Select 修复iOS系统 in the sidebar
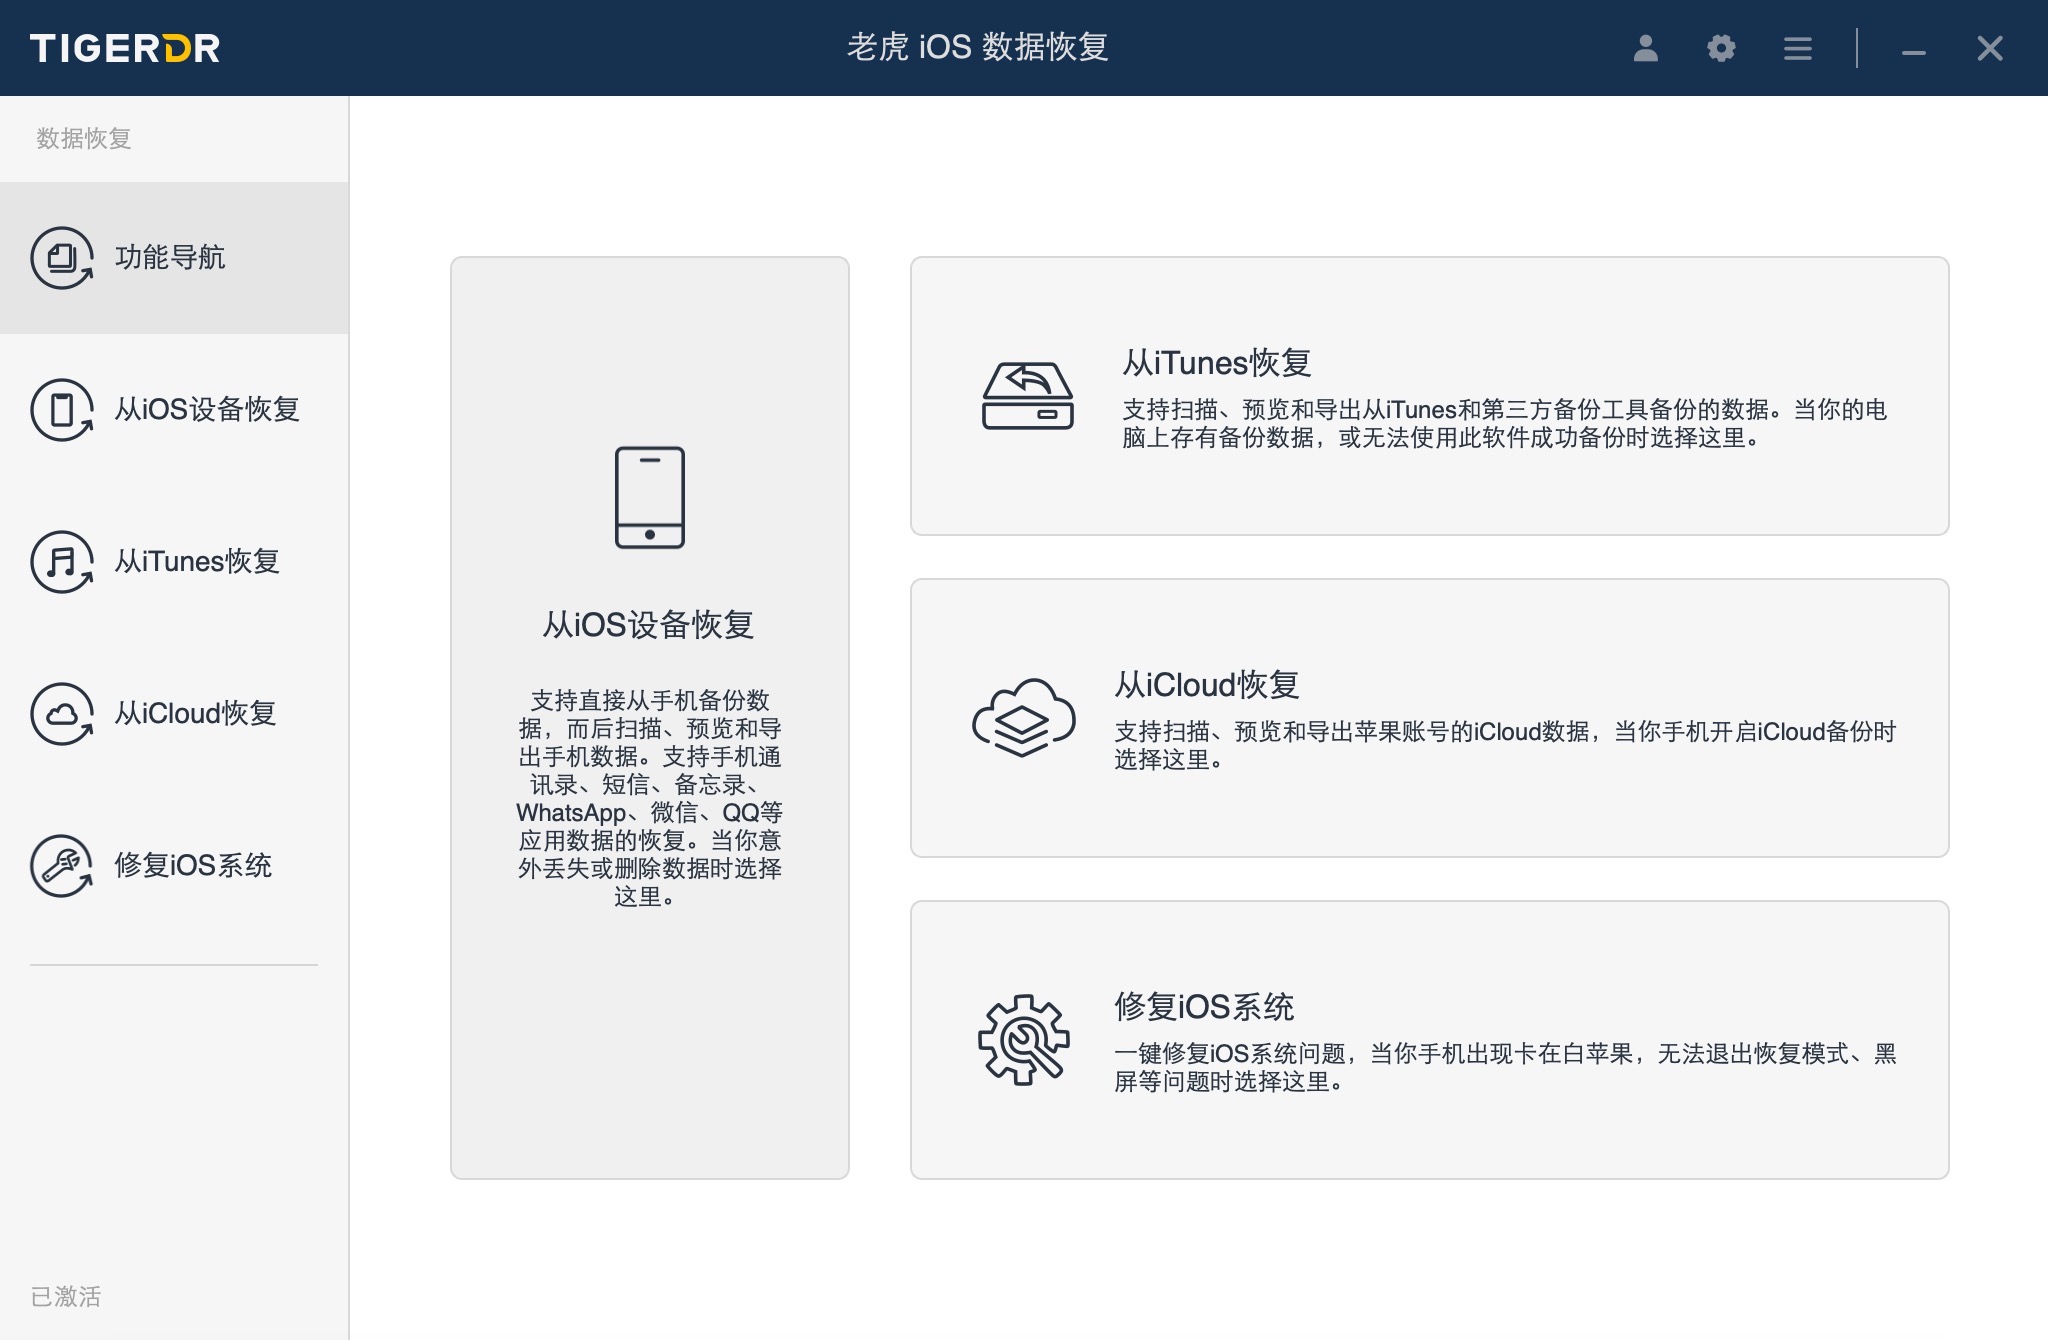Viewport: 2048px width, 1340px height. pos(193,865)
